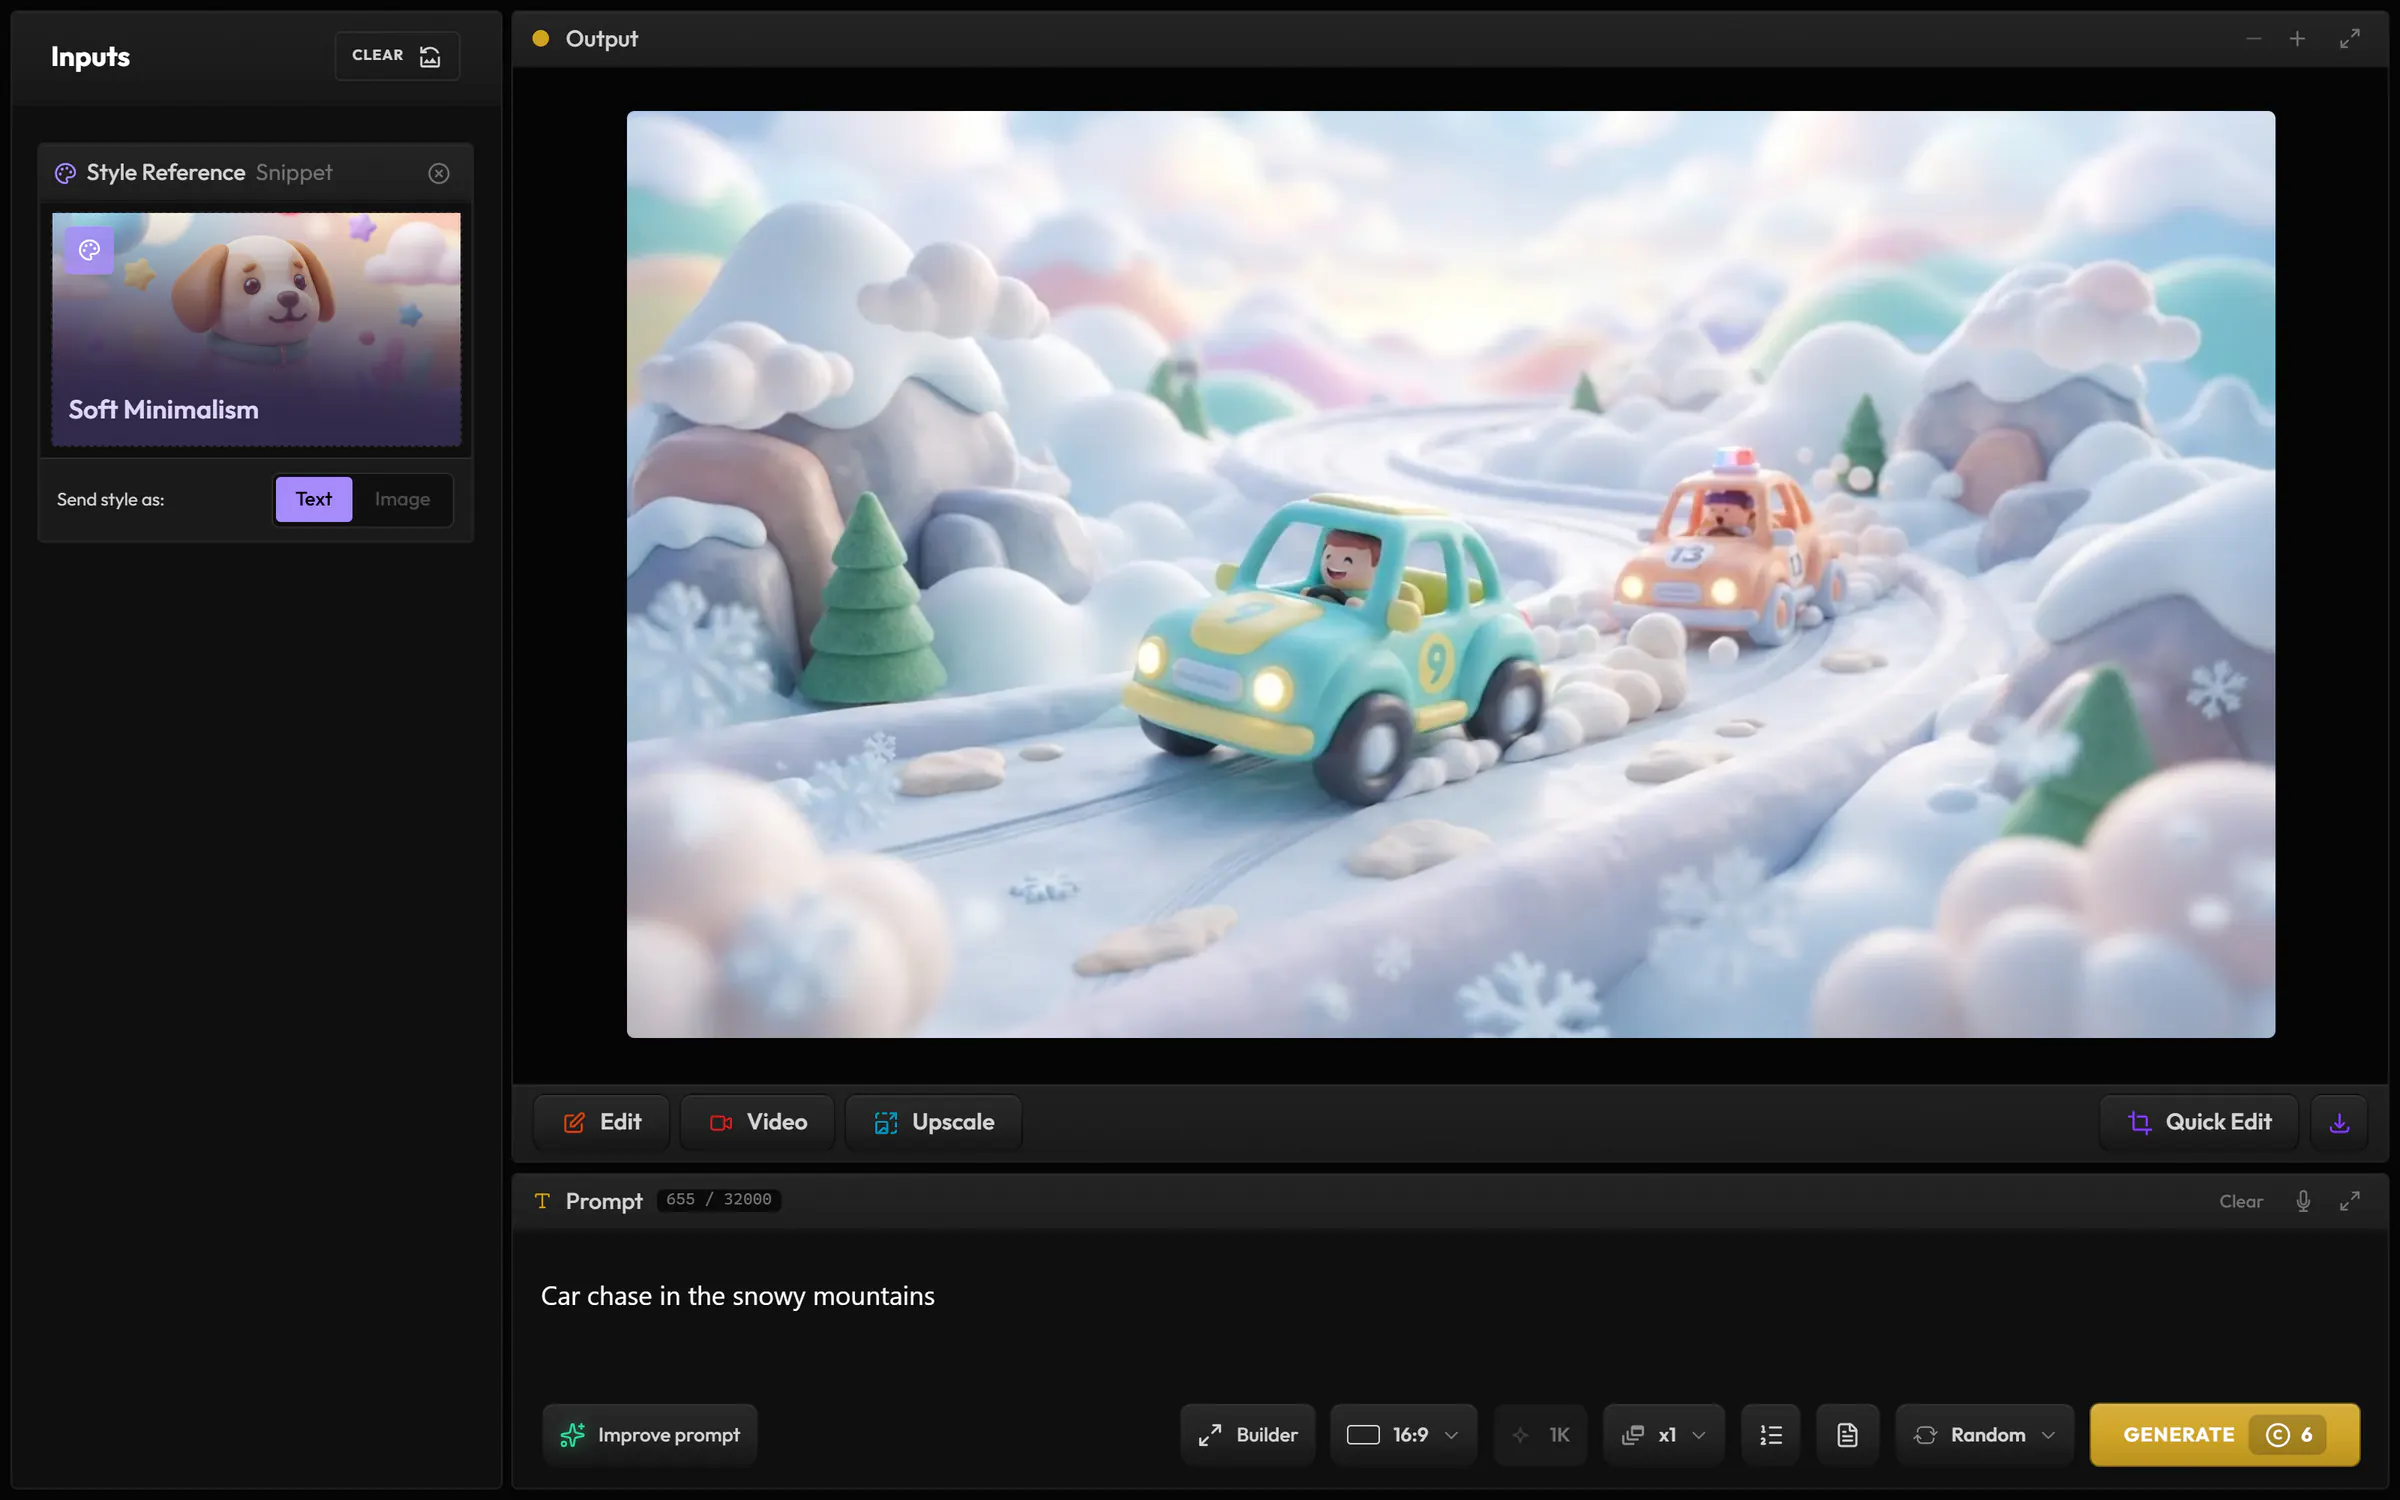Open the Edit option for output
The image size is (2400, 1500).
click(x=602, y=1122)
